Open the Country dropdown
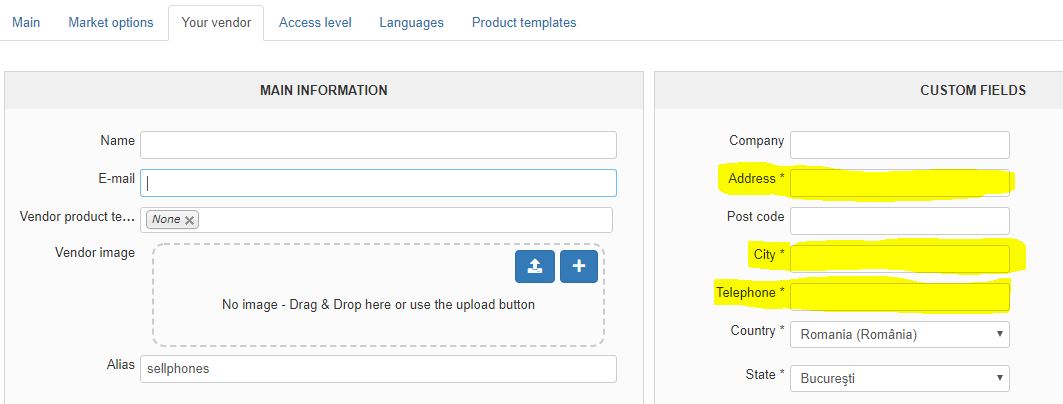The height and width of the screenshot is (404, 1063). [899, 334]
